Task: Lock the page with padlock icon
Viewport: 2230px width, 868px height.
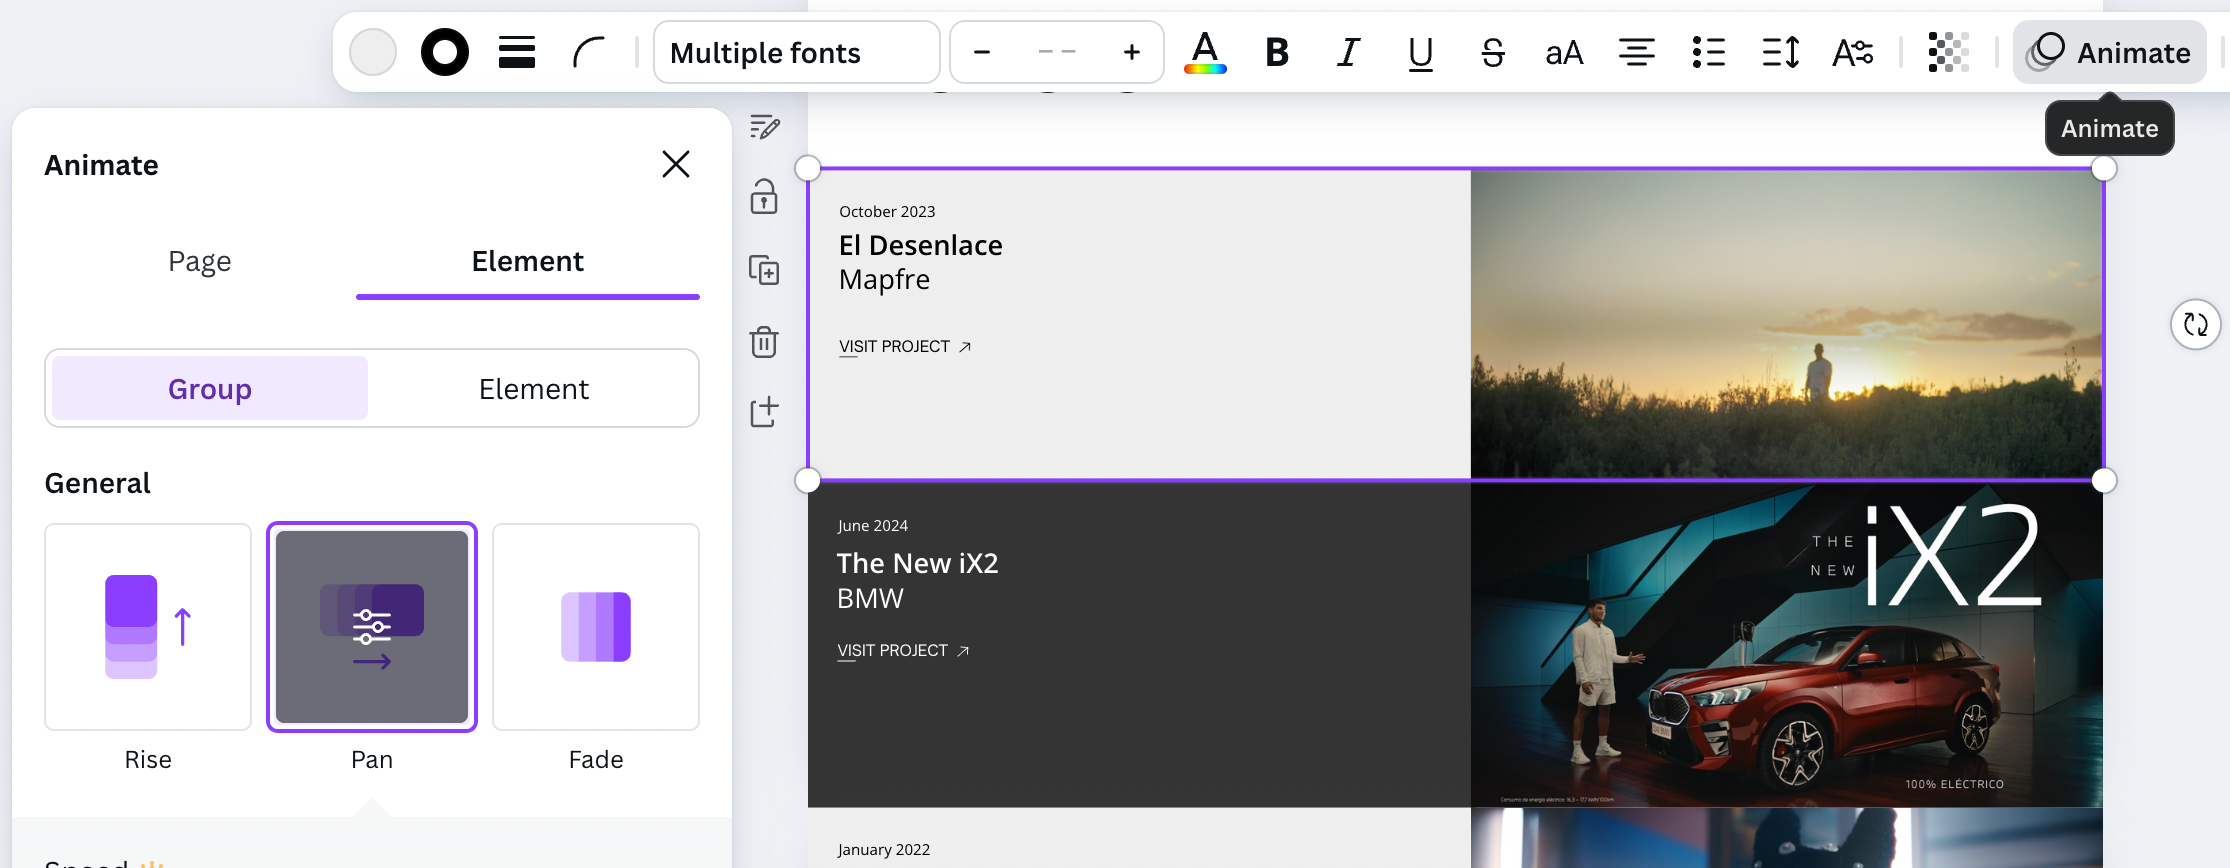Action: click(x=765, y=197)
